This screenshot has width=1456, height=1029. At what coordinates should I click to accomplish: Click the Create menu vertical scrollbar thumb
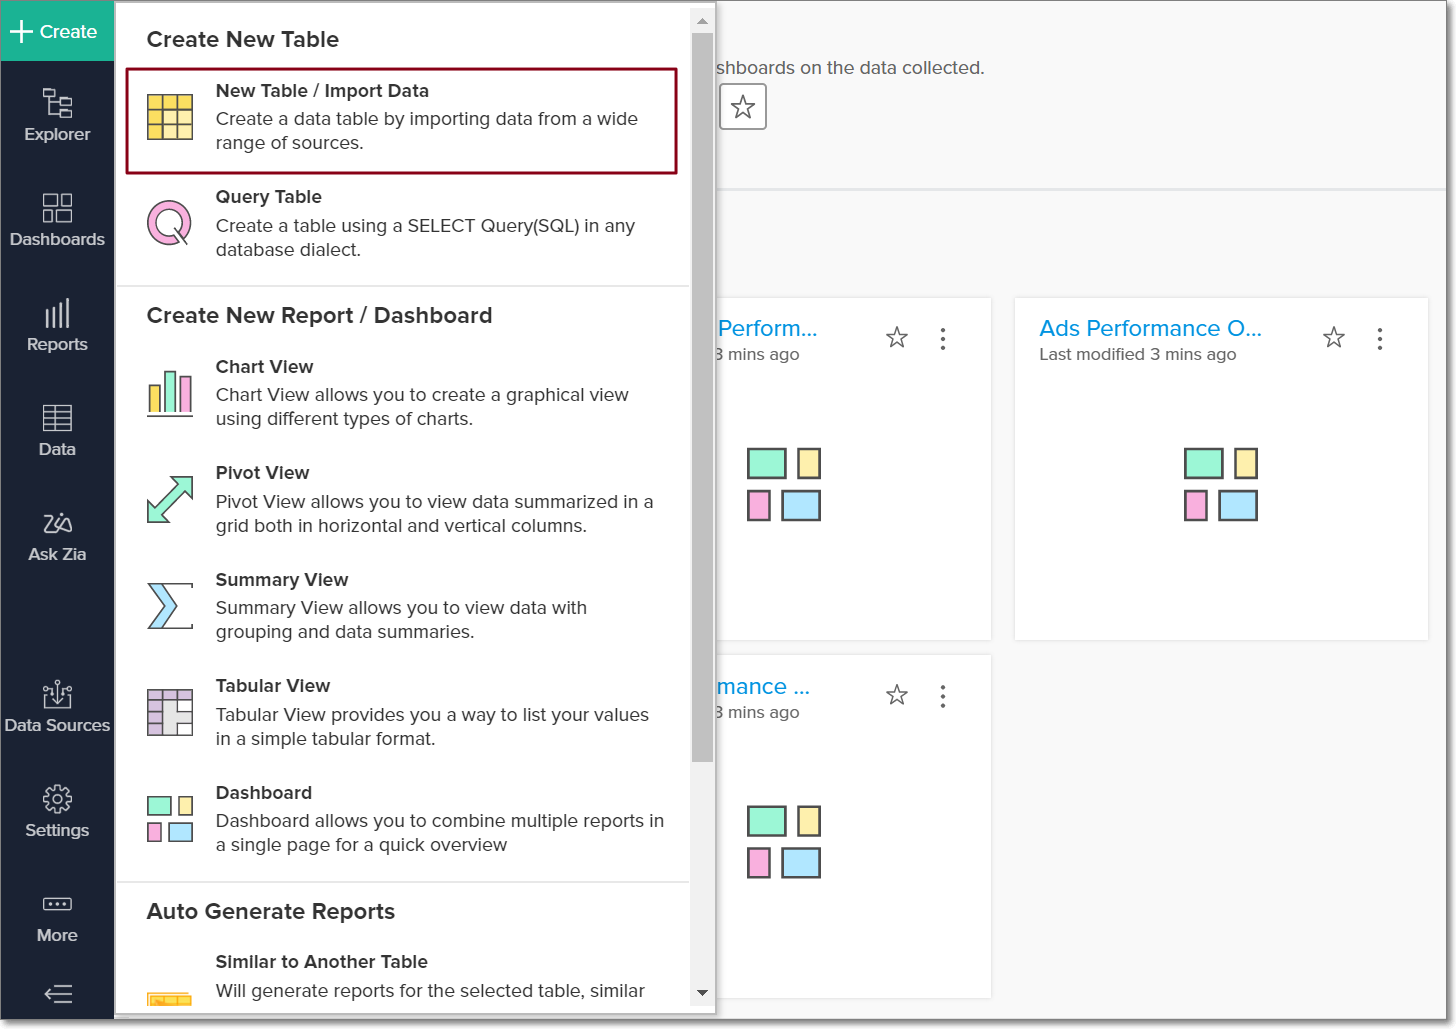click(702, 400)
